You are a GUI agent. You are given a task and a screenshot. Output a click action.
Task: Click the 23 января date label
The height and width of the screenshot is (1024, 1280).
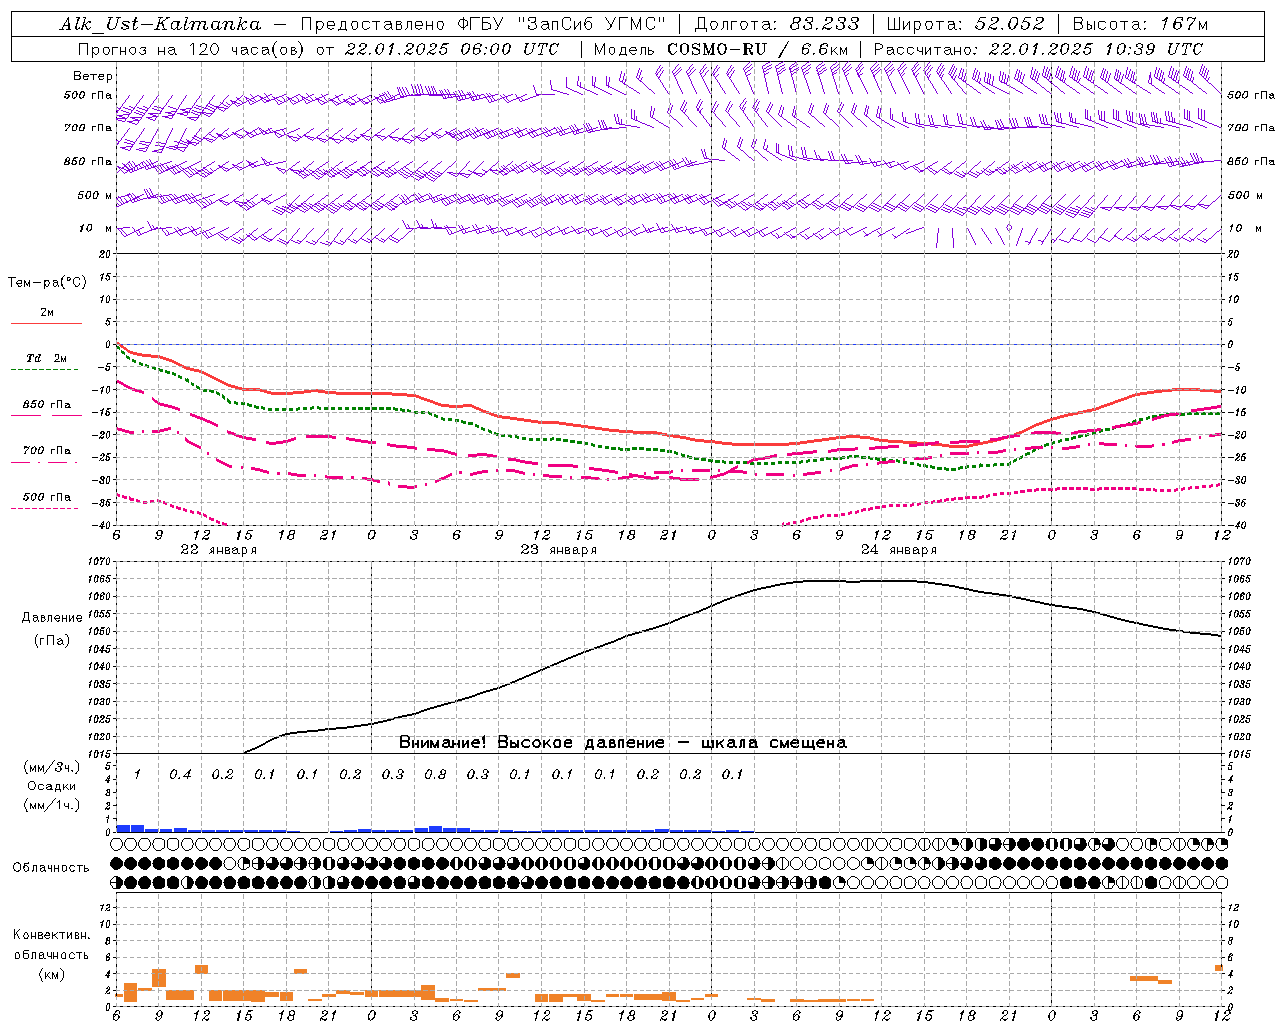558,550
